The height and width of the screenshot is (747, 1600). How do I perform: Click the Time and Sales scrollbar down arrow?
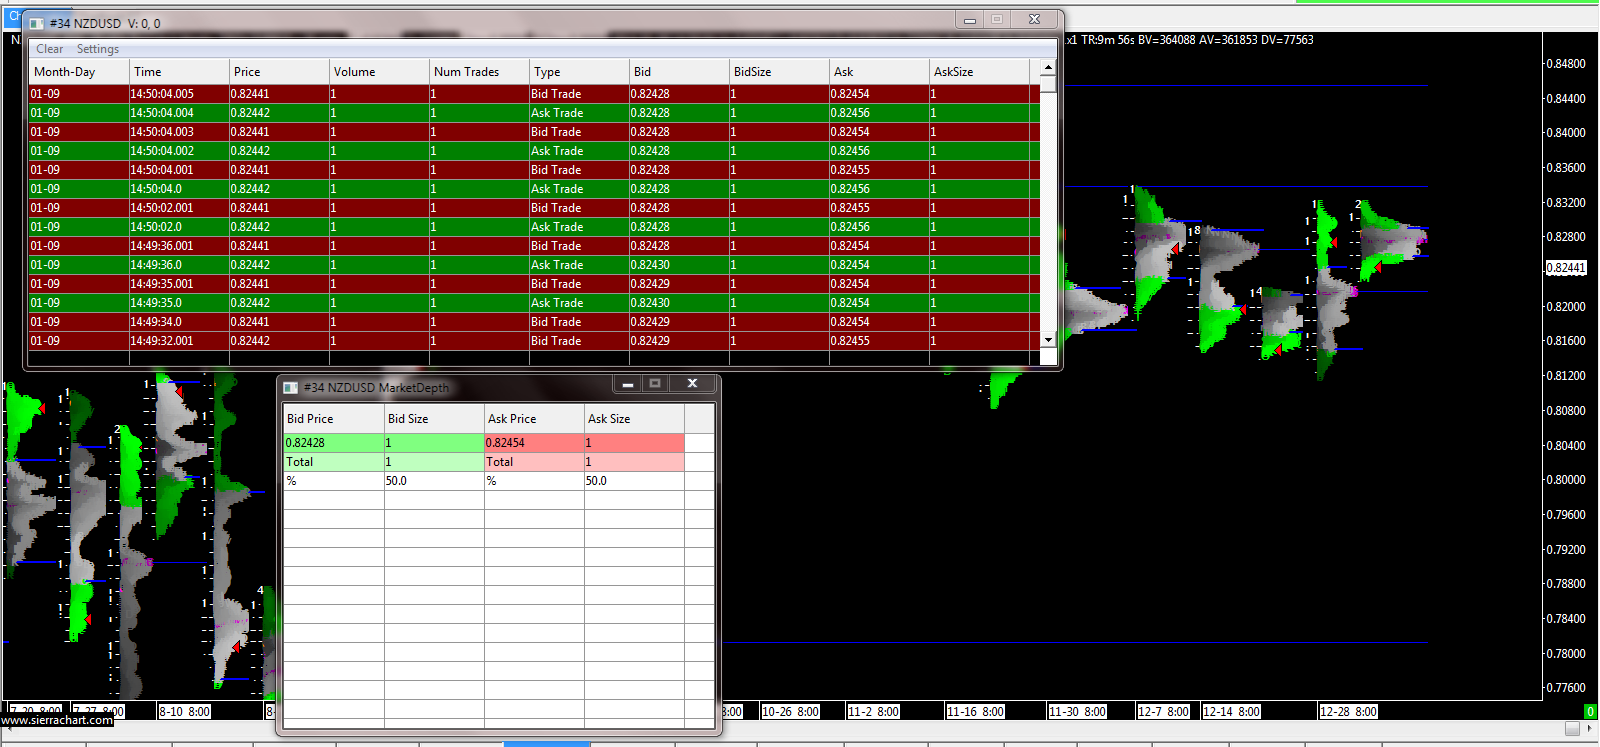pos(1048,340)
